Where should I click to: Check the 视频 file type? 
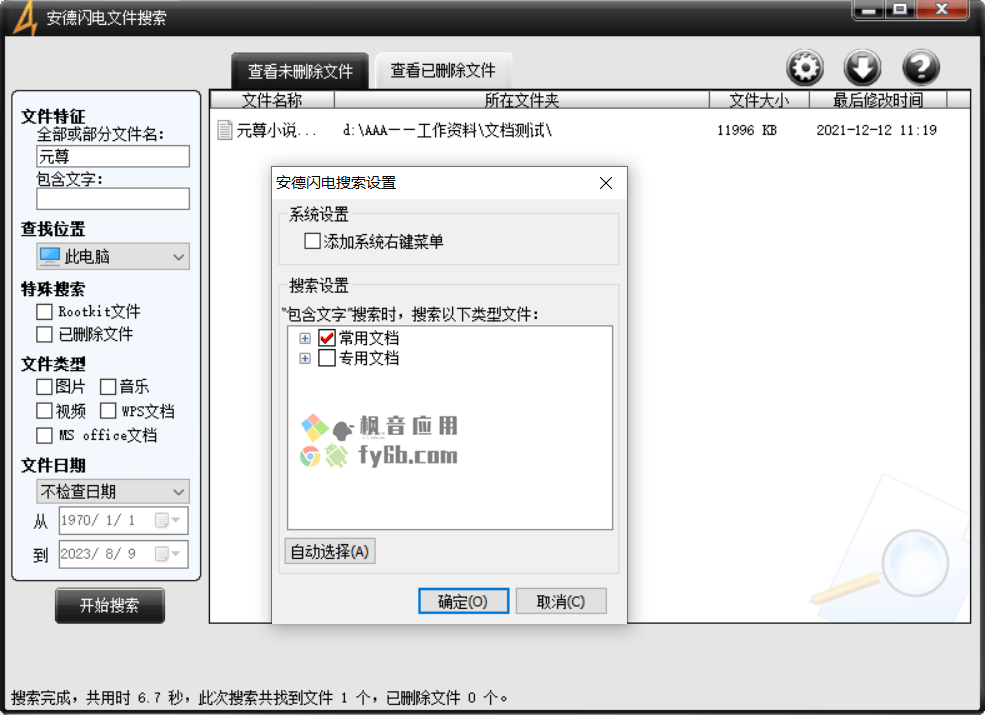coord(44,411)
